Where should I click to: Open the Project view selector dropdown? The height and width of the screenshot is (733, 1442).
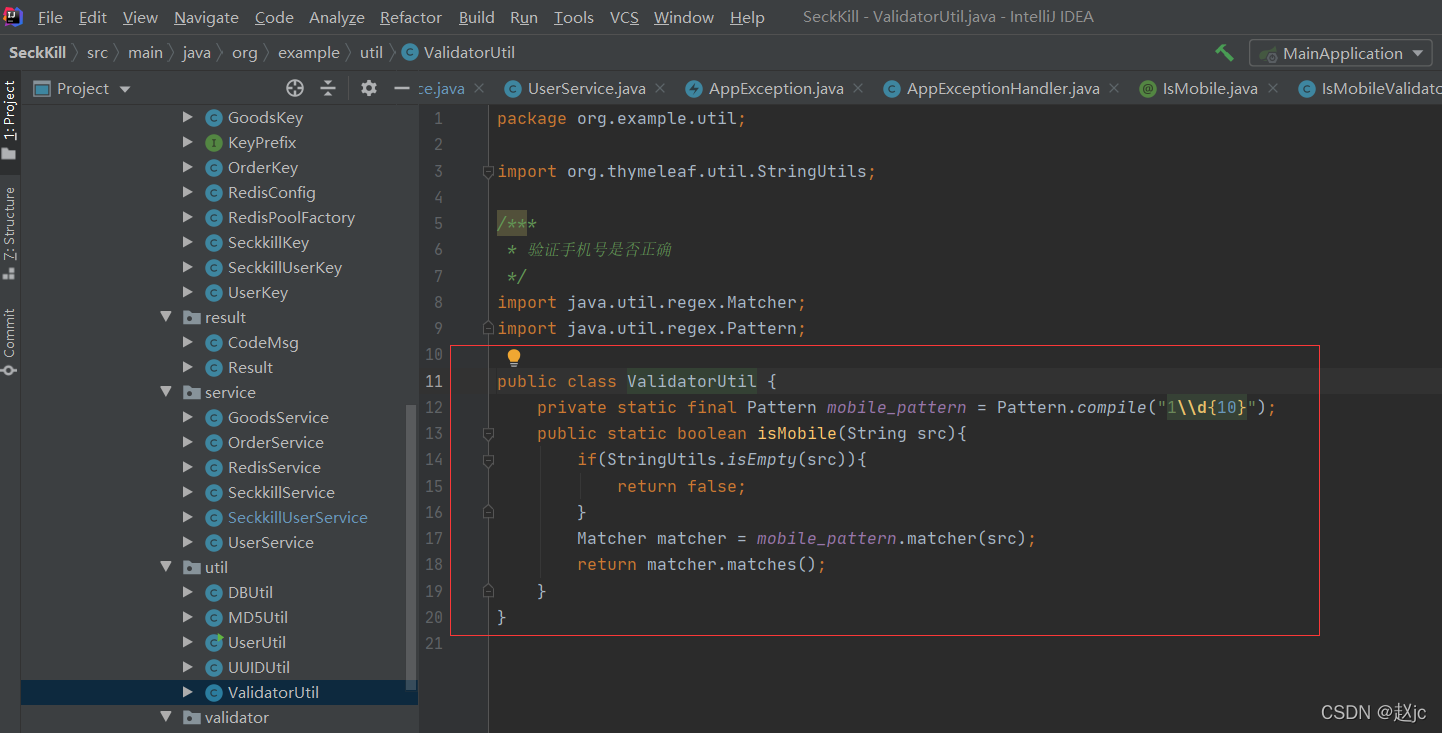tap(83, 88)
